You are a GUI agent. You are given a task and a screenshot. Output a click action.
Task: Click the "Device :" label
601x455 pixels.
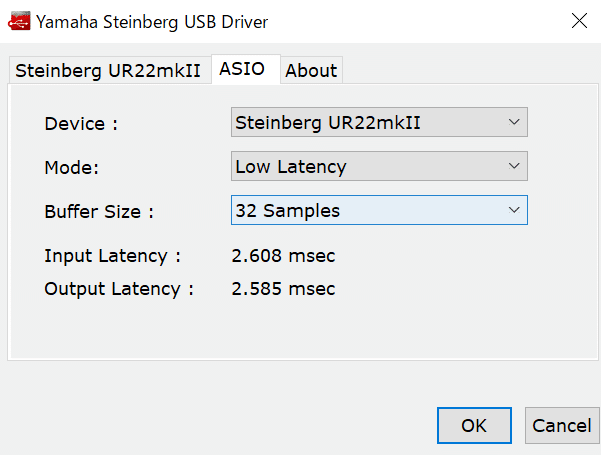pyautogui.click(x=81, y=124)
